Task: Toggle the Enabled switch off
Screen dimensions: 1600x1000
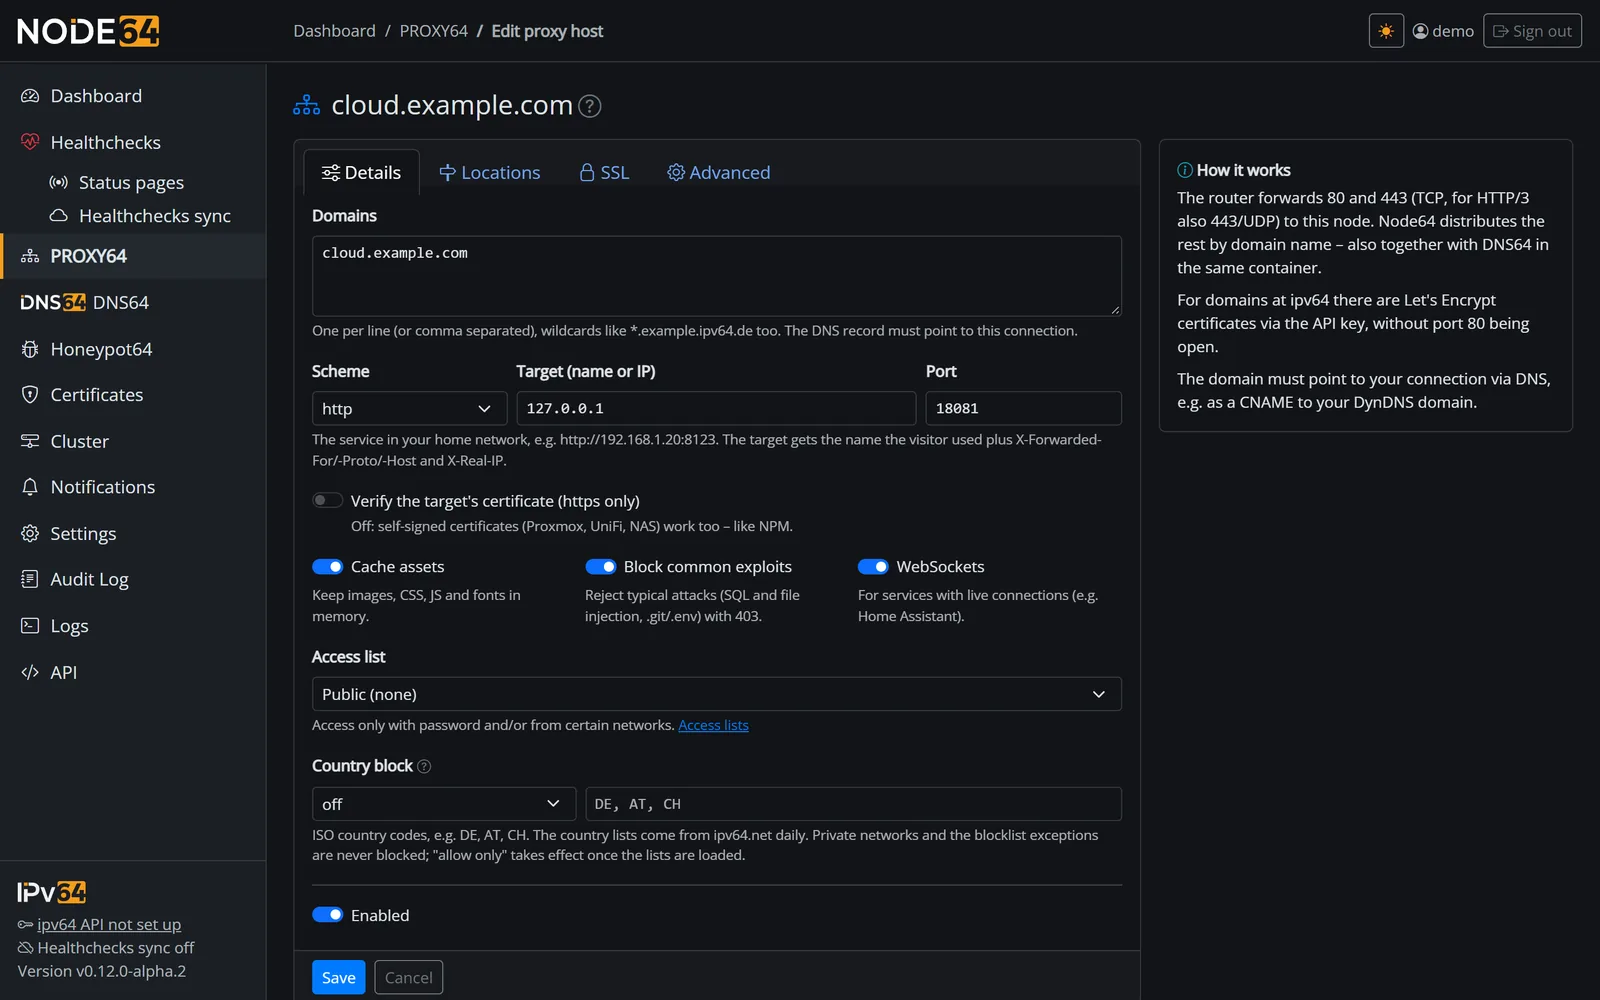Action: [x=327, y=915]
